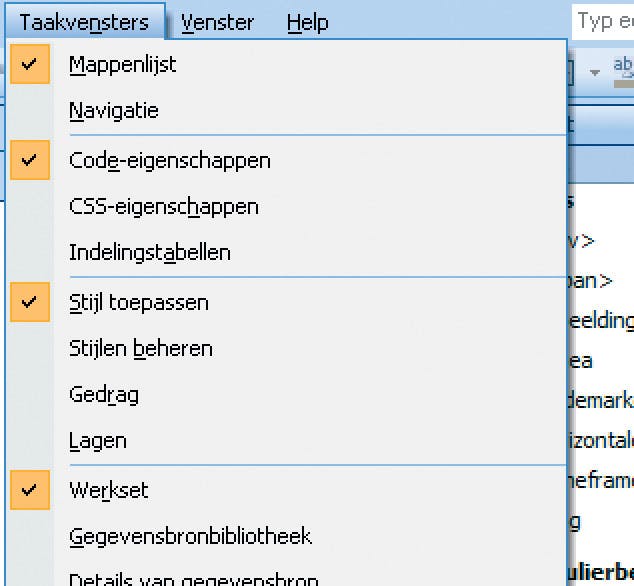
Task: Open the toolbar dropdown arrow left of highlight
Action: (x=595, y=72)
